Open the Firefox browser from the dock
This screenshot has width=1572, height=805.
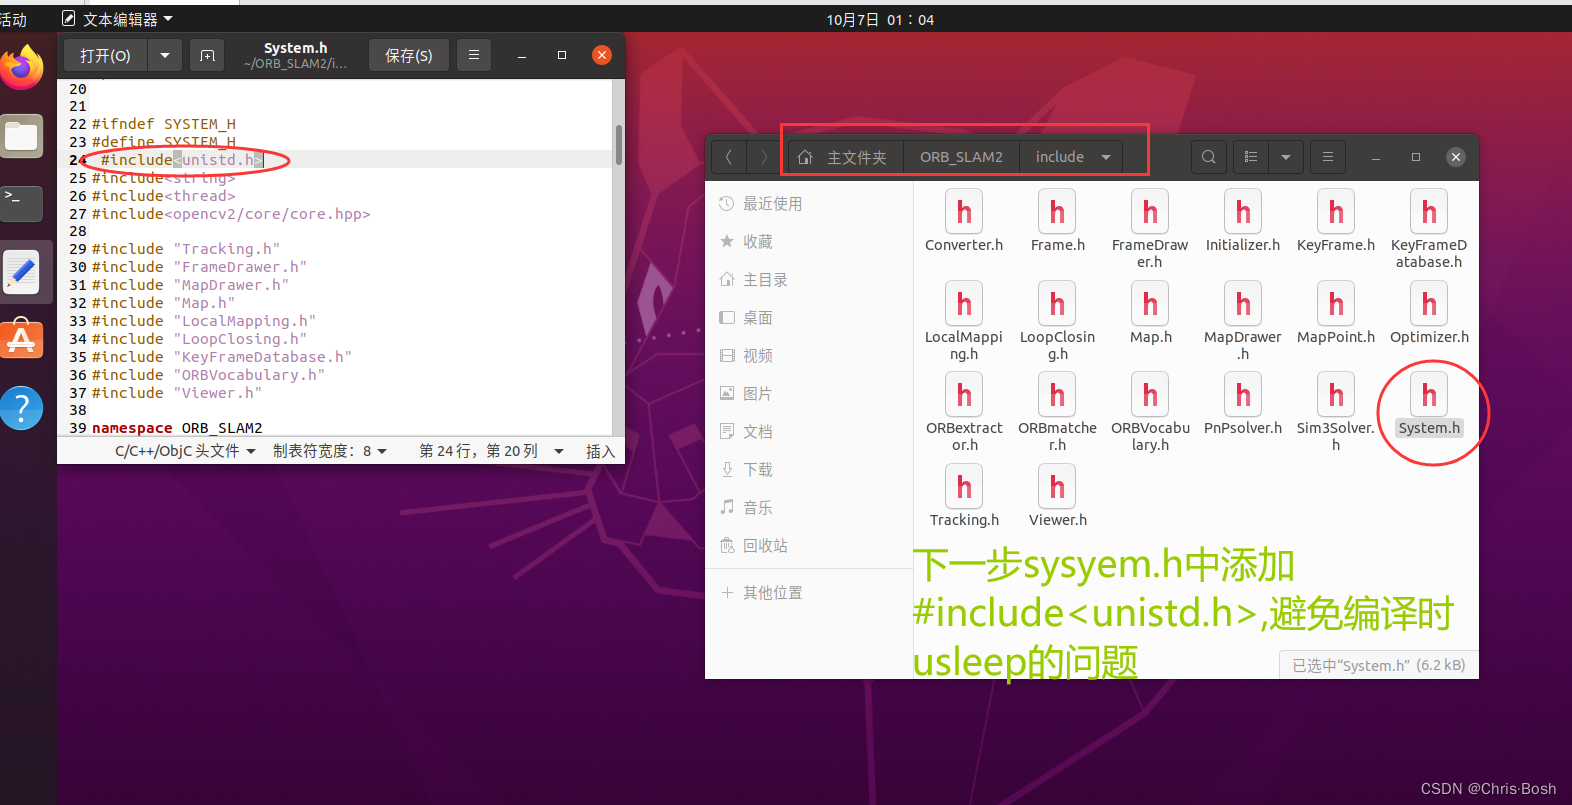22,68
